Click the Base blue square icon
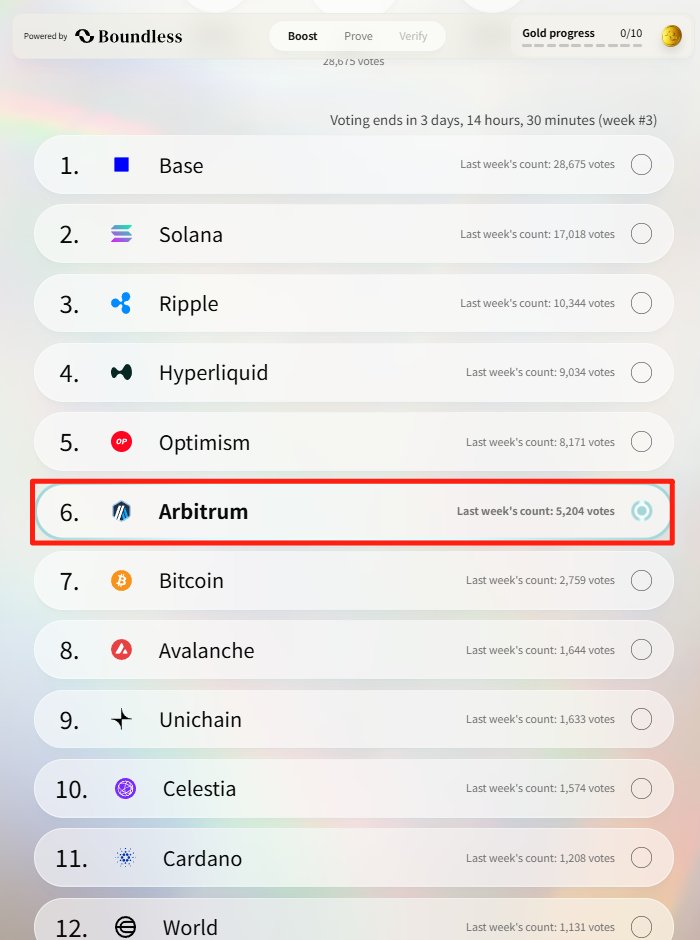Screen dimensions: 700x940 (x=122, y=164)
